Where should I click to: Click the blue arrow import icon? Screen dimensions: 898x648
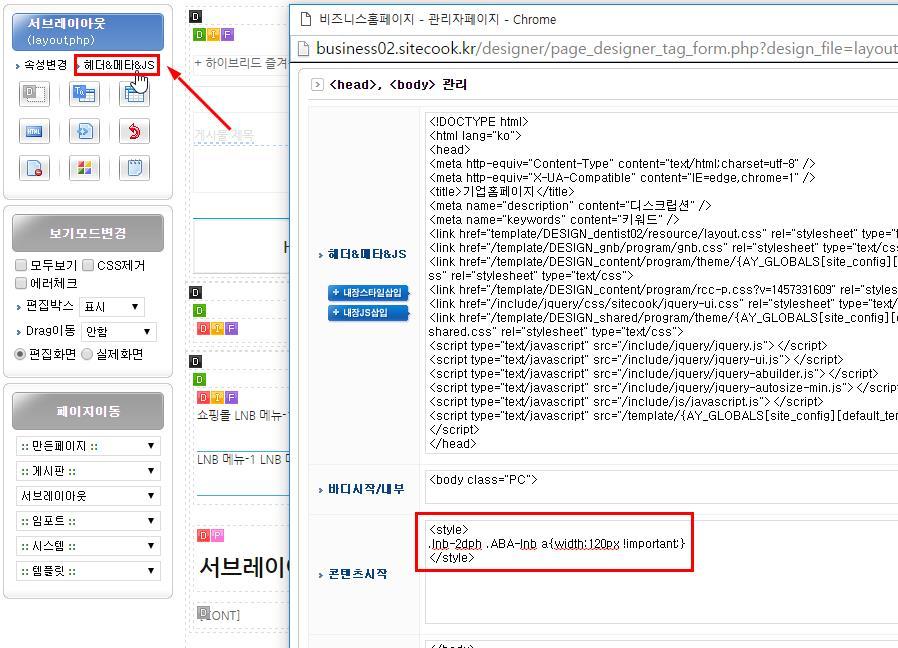[x=84, y=131]
